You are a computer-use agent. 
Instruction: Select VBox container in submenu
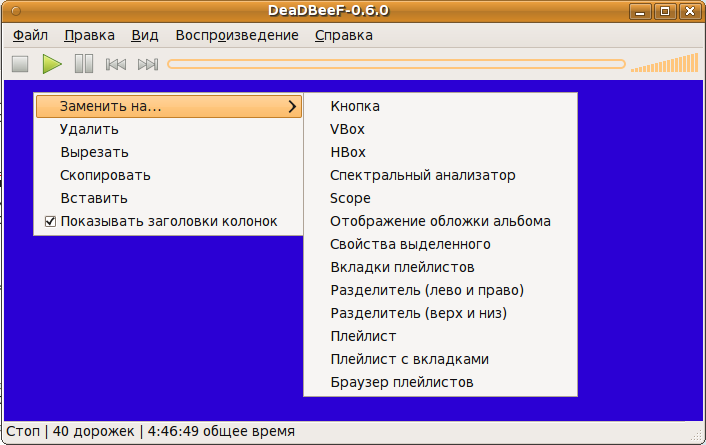[440, 129]
